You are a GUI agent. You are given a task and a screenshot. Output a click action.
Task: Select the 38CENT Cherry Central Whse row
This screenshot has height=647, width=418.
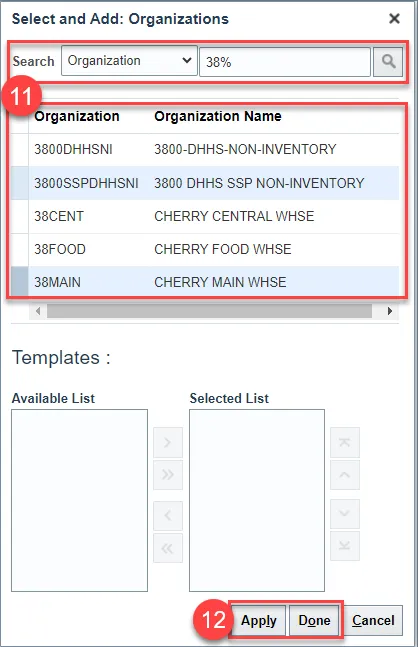(205, 216)
